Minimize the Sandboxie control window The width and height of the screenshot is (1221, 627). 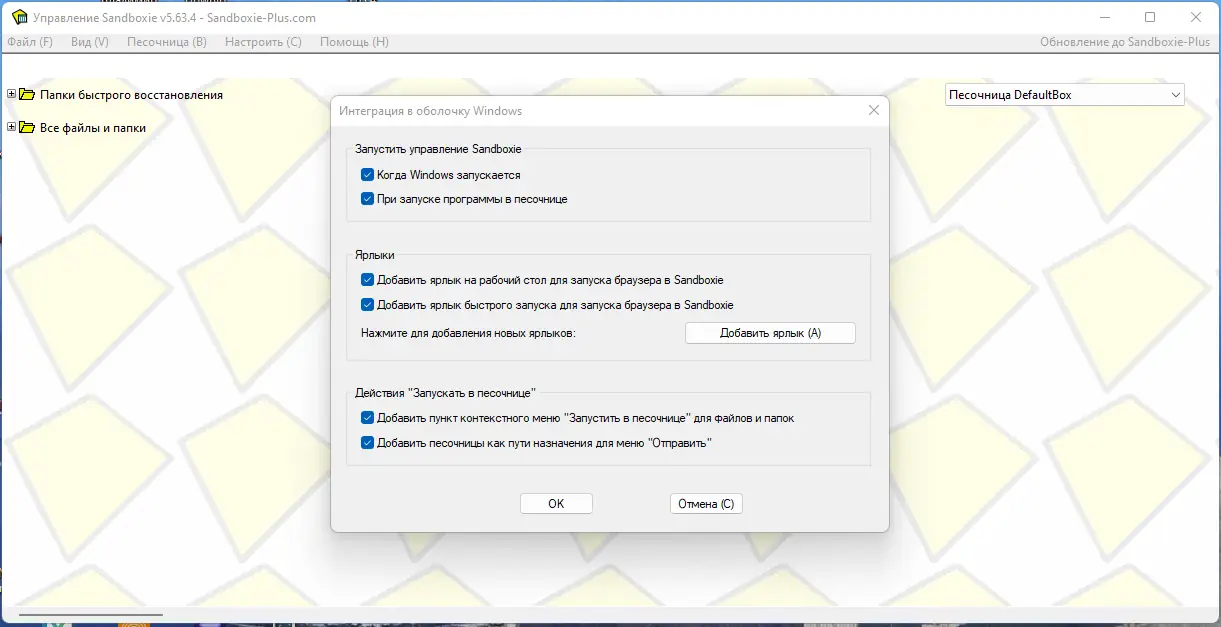[x=1105, y=17]
